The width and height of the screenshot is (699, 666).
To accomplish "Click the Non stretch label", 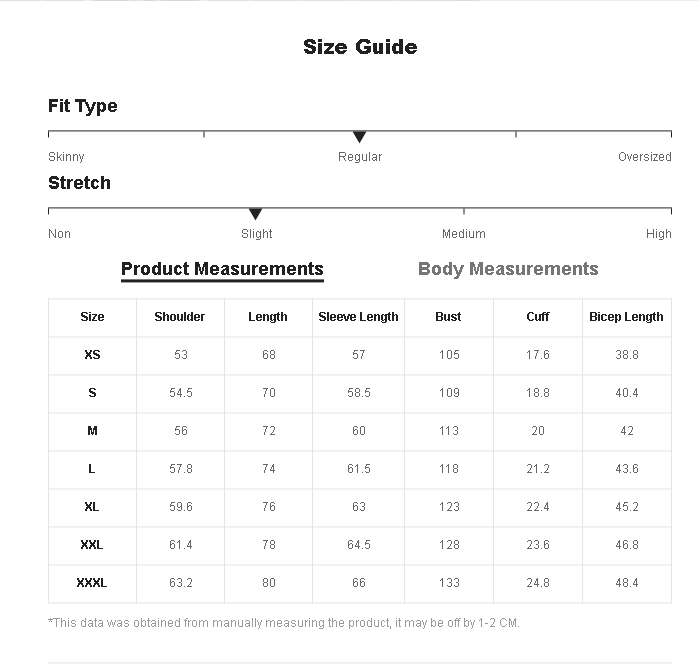I will coord(59,234).
